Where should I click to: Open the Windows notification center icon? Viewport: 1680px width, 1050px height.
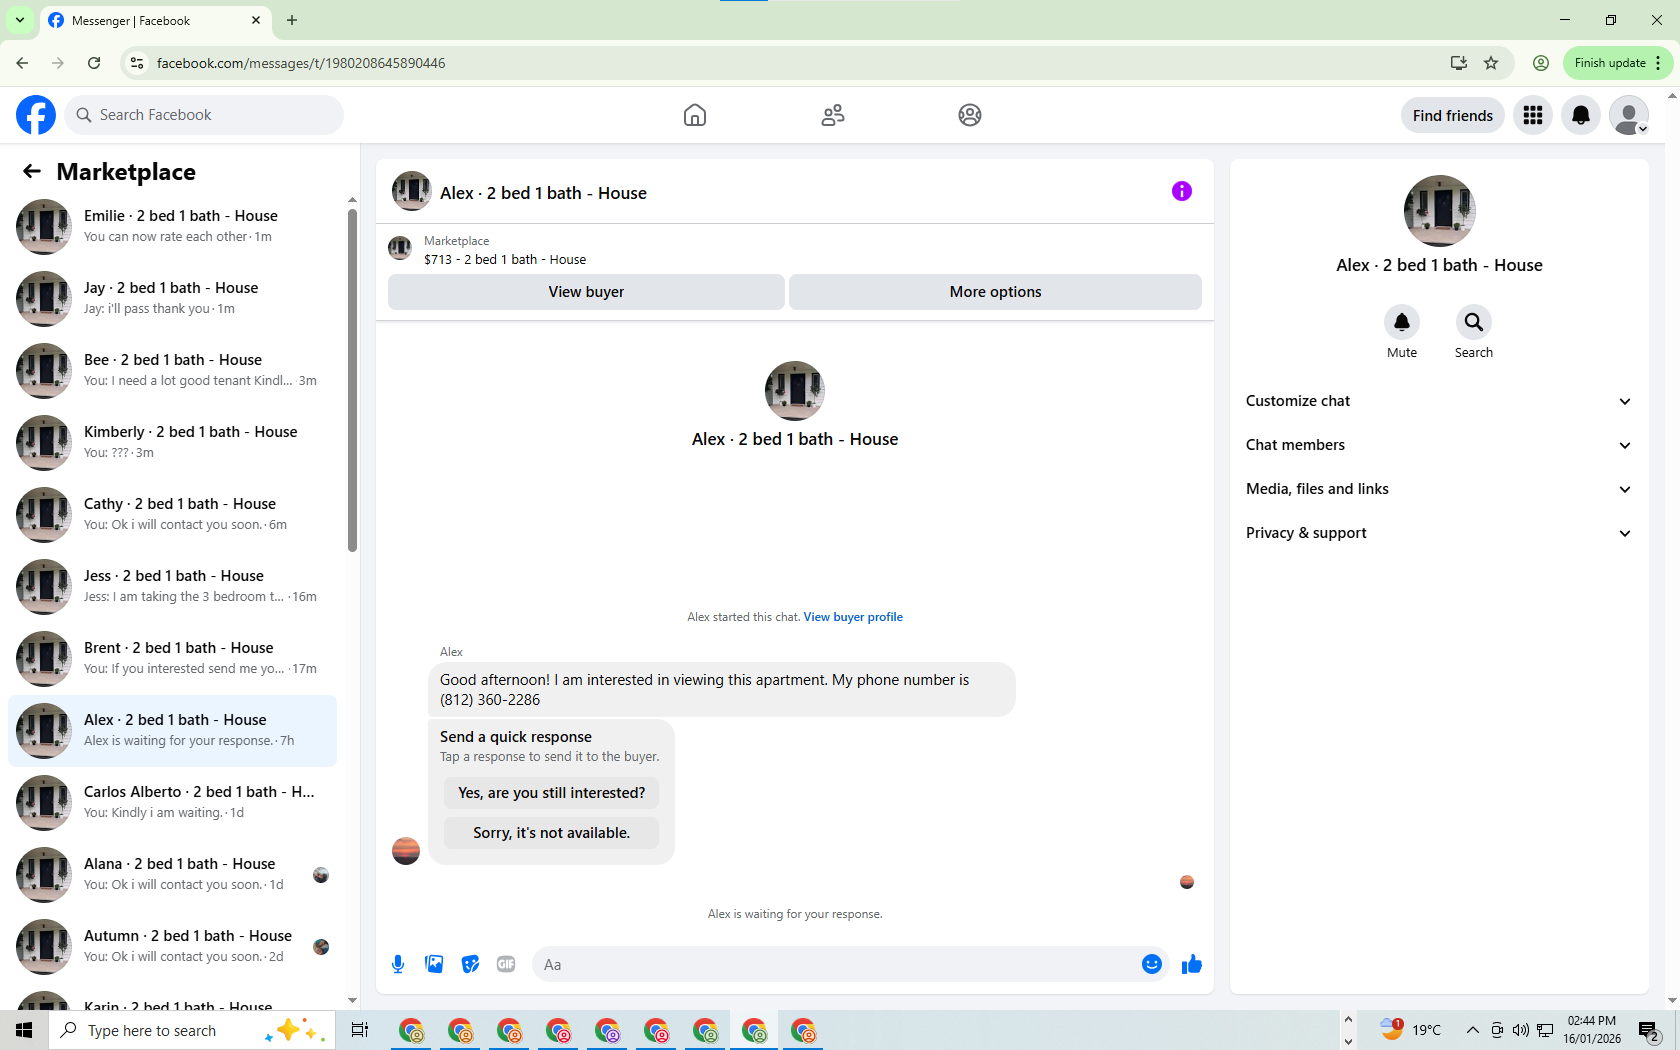pyautogui.click(x=1649, y=1030)
